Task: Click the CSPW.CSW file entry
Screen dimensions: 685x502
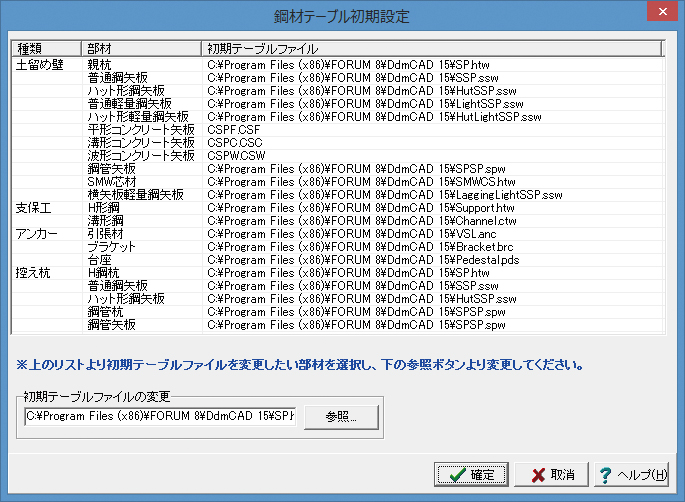Action: pos(236,156)
